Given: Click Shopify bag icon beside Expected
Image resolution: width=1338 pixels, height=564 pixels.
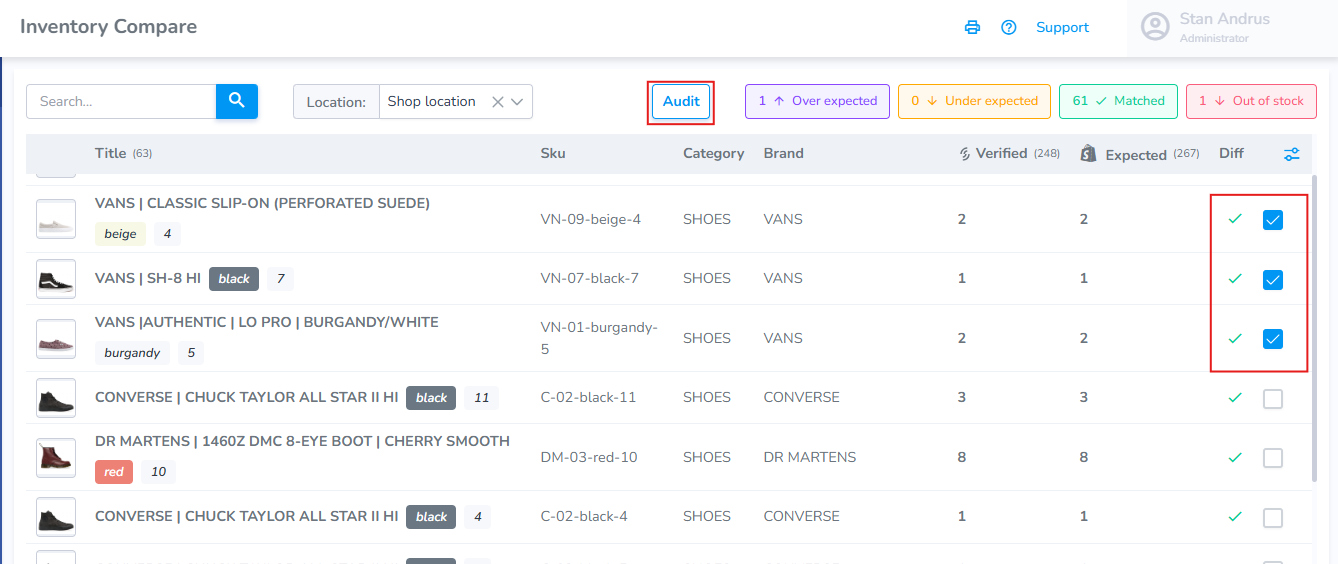Looking at the screenshot, I should (1089, 154).
